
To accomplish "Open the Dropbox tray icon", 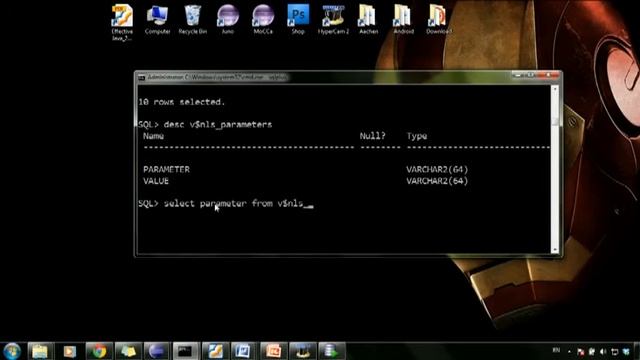I will [626, 351].
